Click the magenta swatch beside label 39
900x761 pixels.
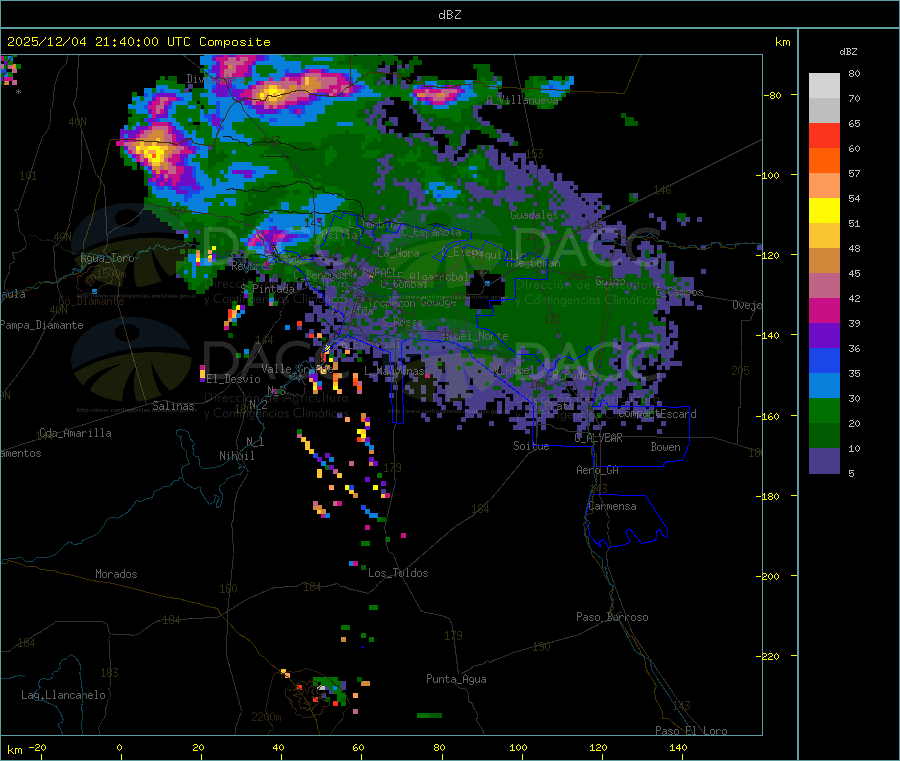pos(824,310)
